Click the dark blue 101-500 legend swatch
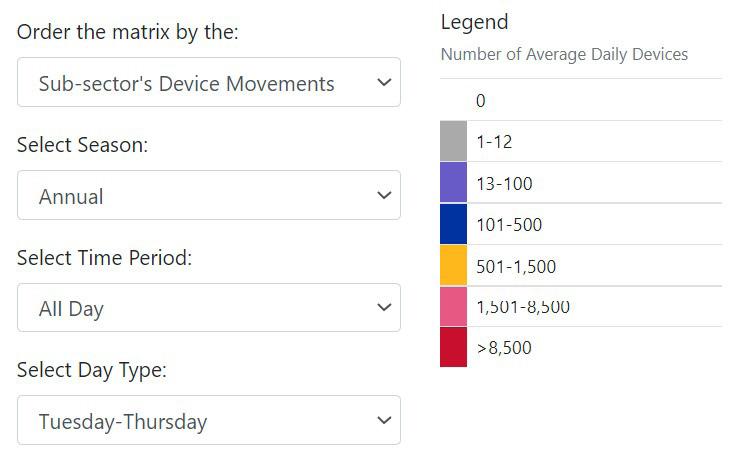This screenshot has width=735, height=453. tap(453, 224)
